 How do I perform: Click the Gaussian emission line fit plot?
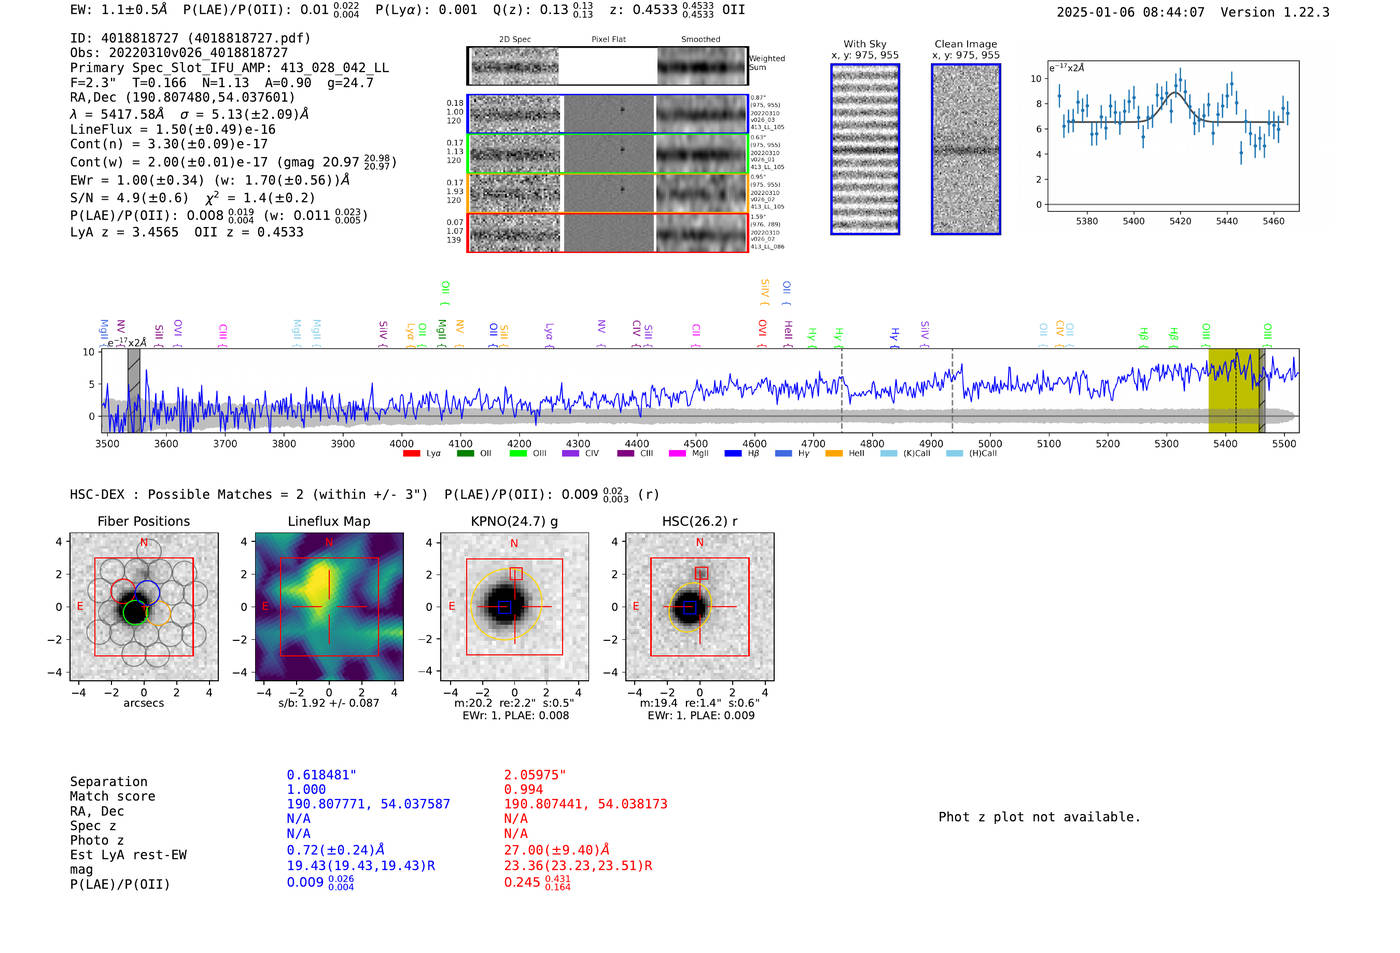(x=1172, y=136)
